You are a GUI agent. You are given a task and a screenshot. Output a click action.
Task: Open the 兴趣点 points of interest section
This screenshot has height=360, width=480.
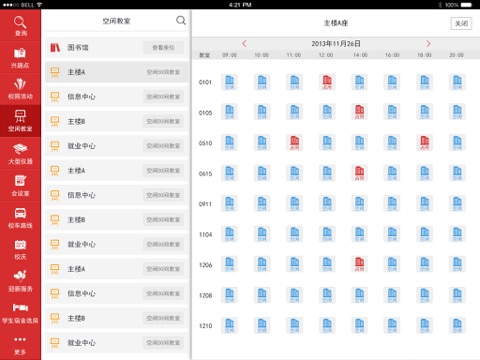pos(20,58)
